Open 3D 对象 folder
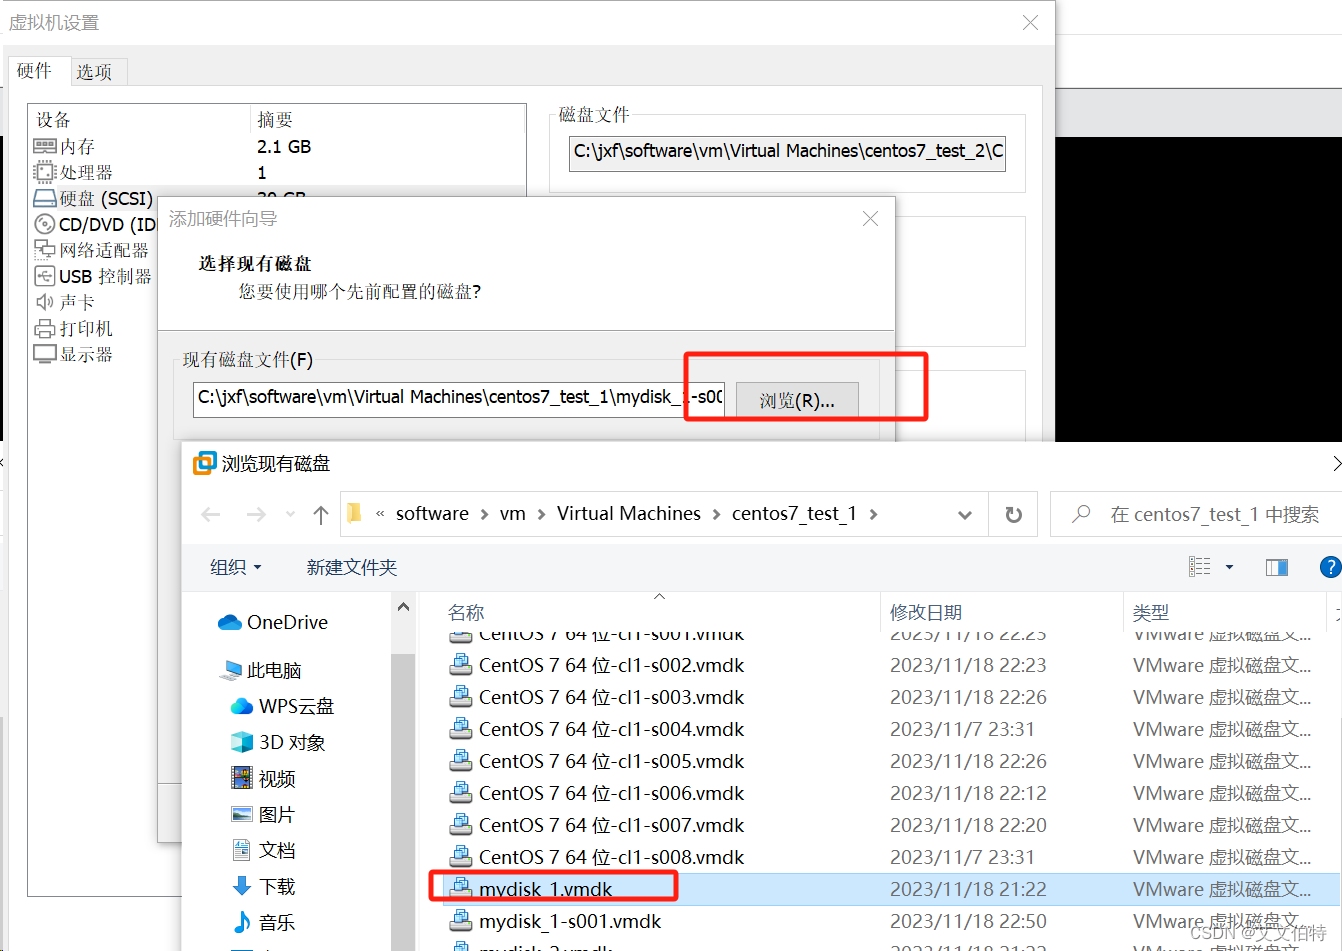 point(278,742)
